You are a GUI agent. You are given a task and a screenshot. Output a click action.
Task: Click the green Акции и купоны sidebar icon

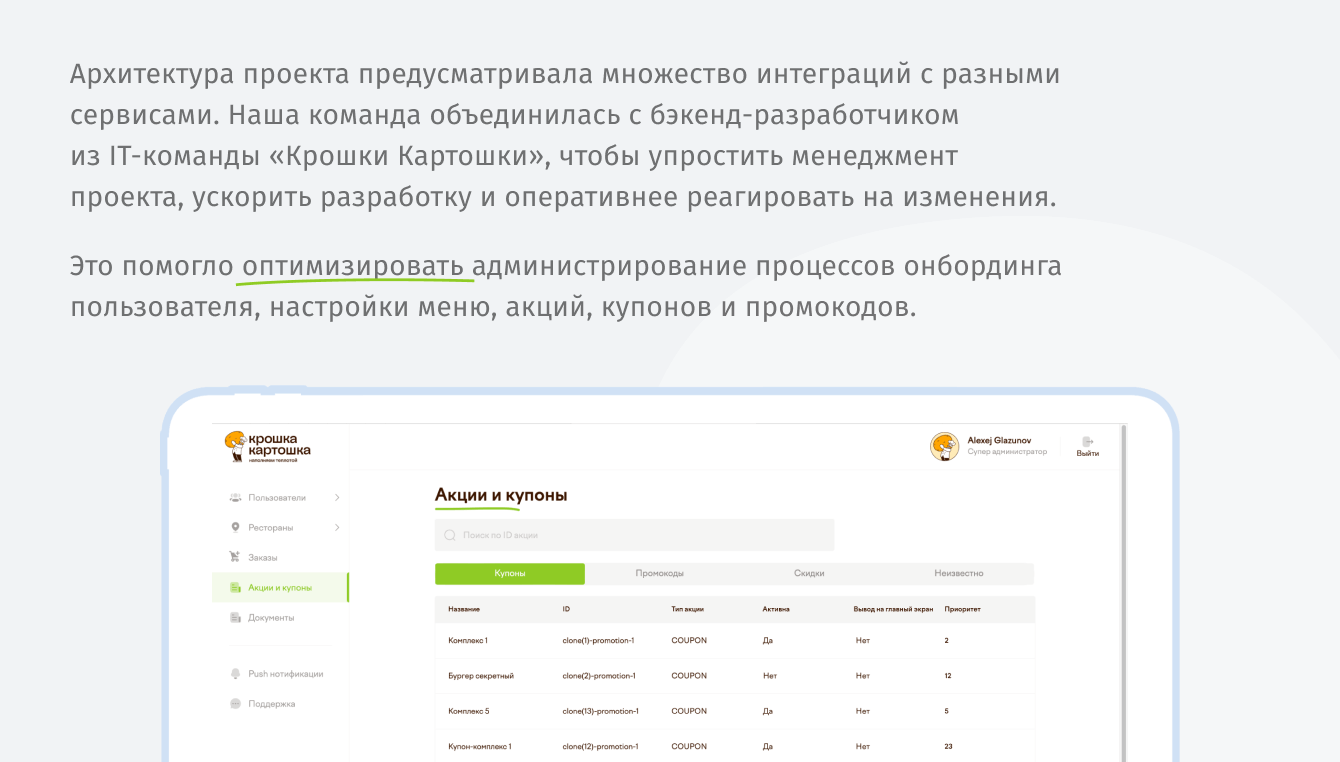coord(235,587)
